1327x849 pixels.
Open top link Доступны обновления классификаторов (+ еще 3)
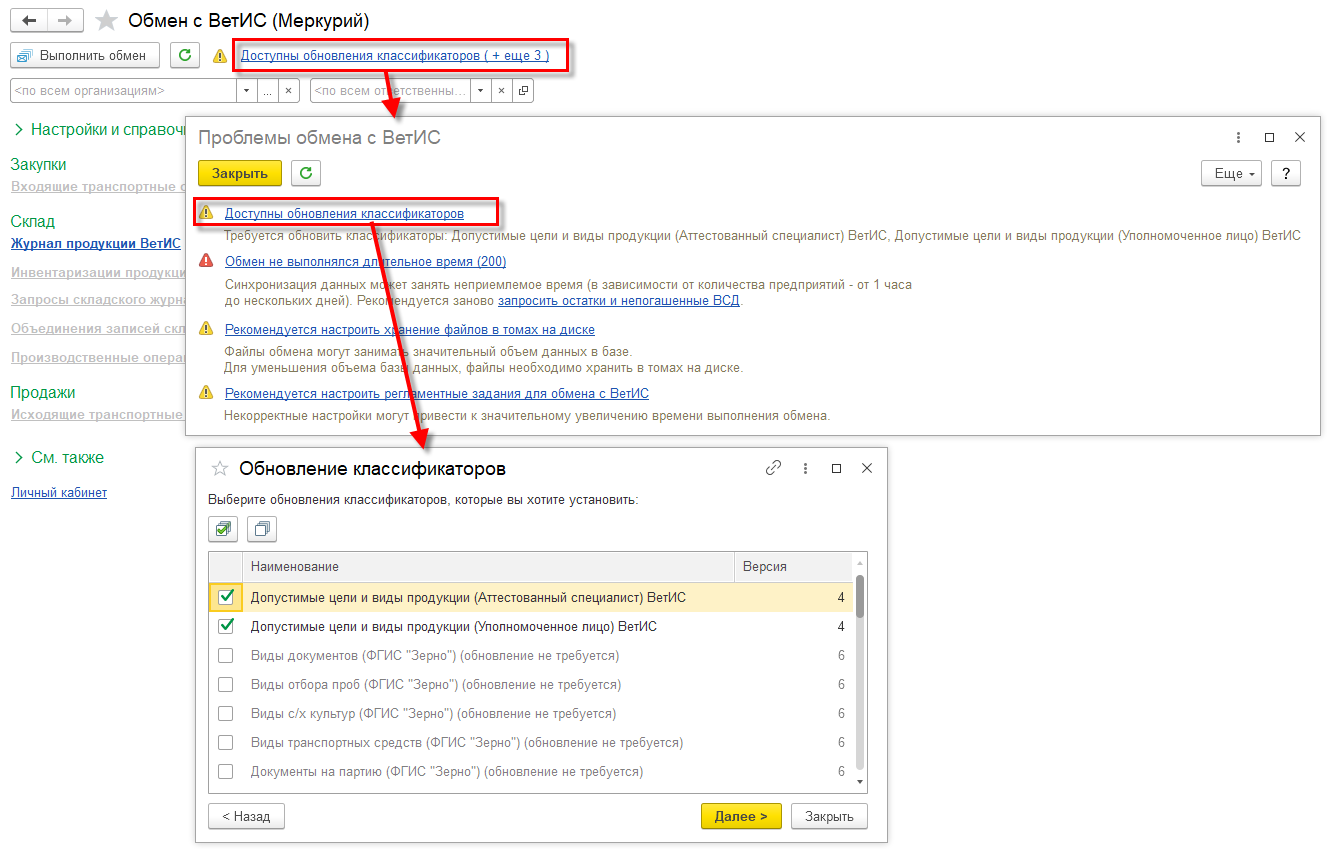point(395,56)
